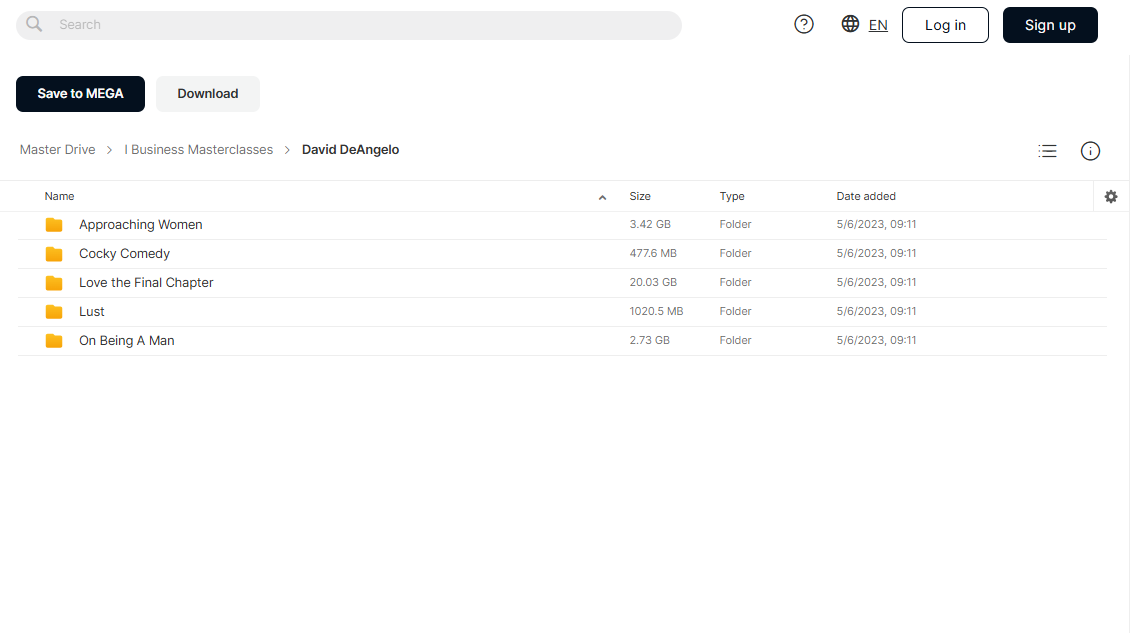The image size is (1130, 633).
Task: Select the Lust folder icon
Action: click(54, 311)
